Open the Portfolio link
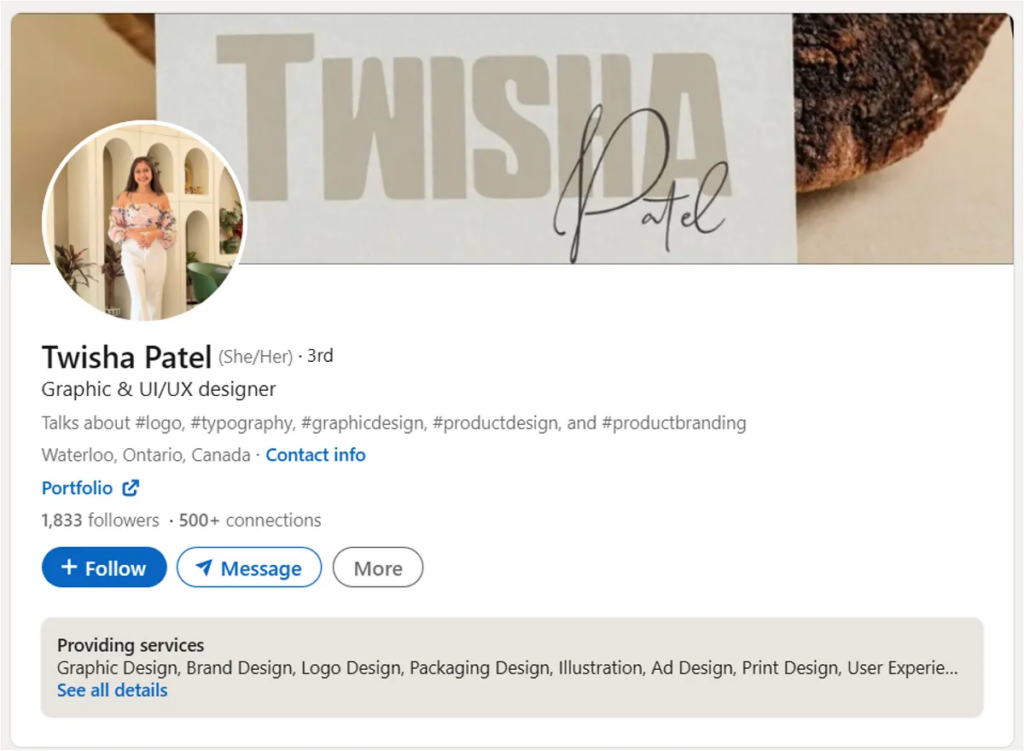This screenshot has width=1024, height=751. point(77,488)
